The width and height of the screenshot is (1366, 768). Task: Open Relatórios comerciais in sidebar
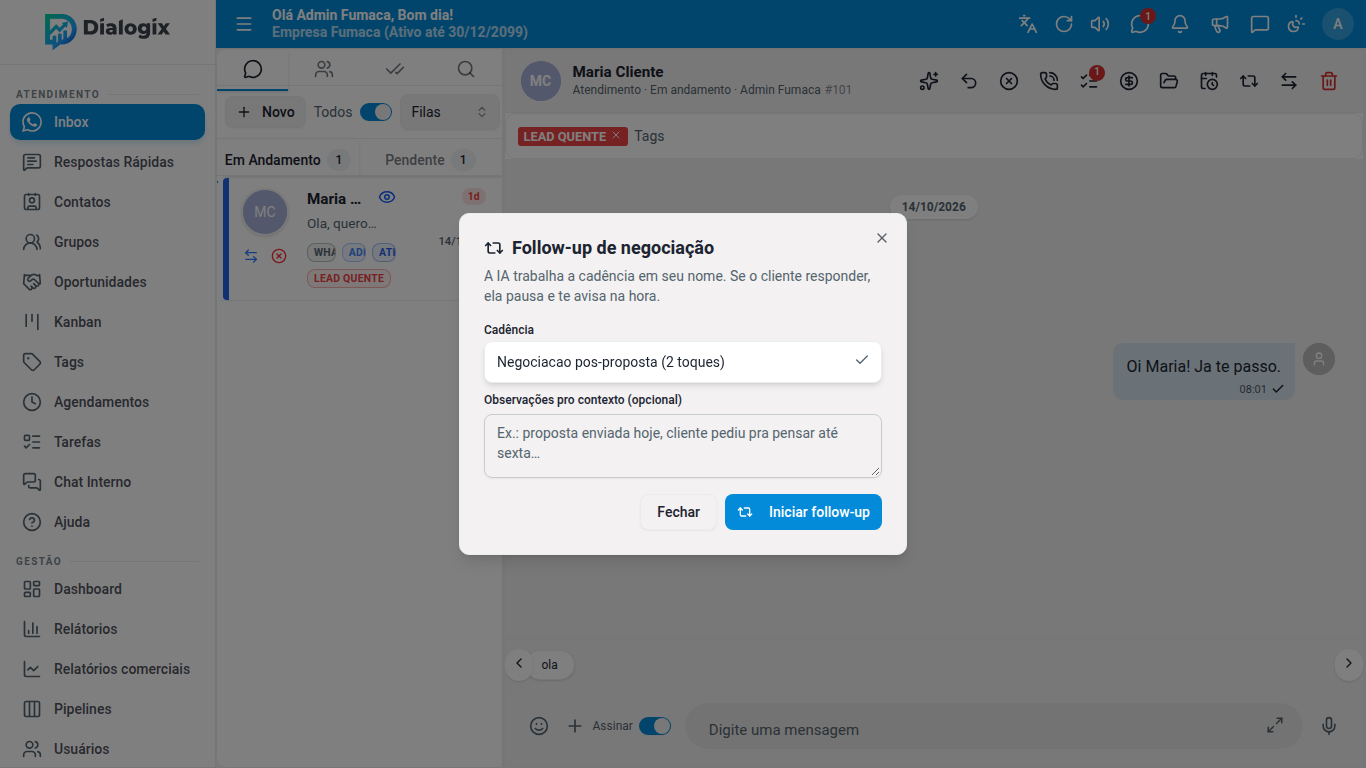[108, 669]
